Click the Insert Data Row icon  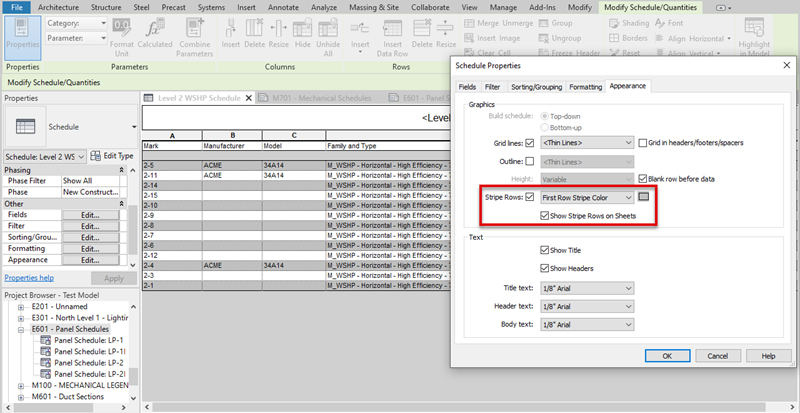[392, 29]
